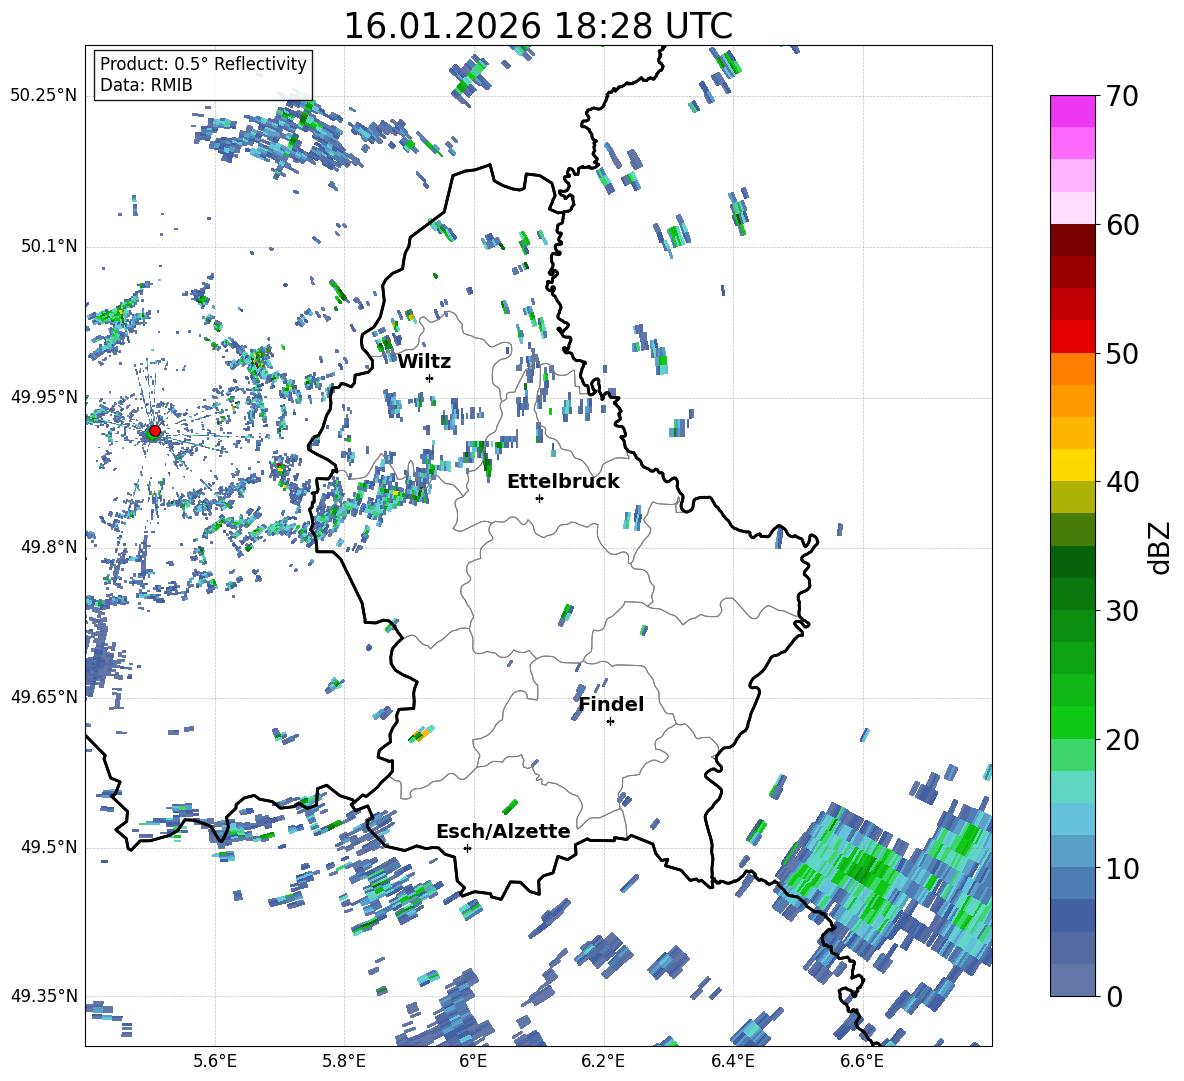This screenshot has width=1184, height=1081.
Task: Click the 70 value on the colorbar
Action: [1122, 96]
